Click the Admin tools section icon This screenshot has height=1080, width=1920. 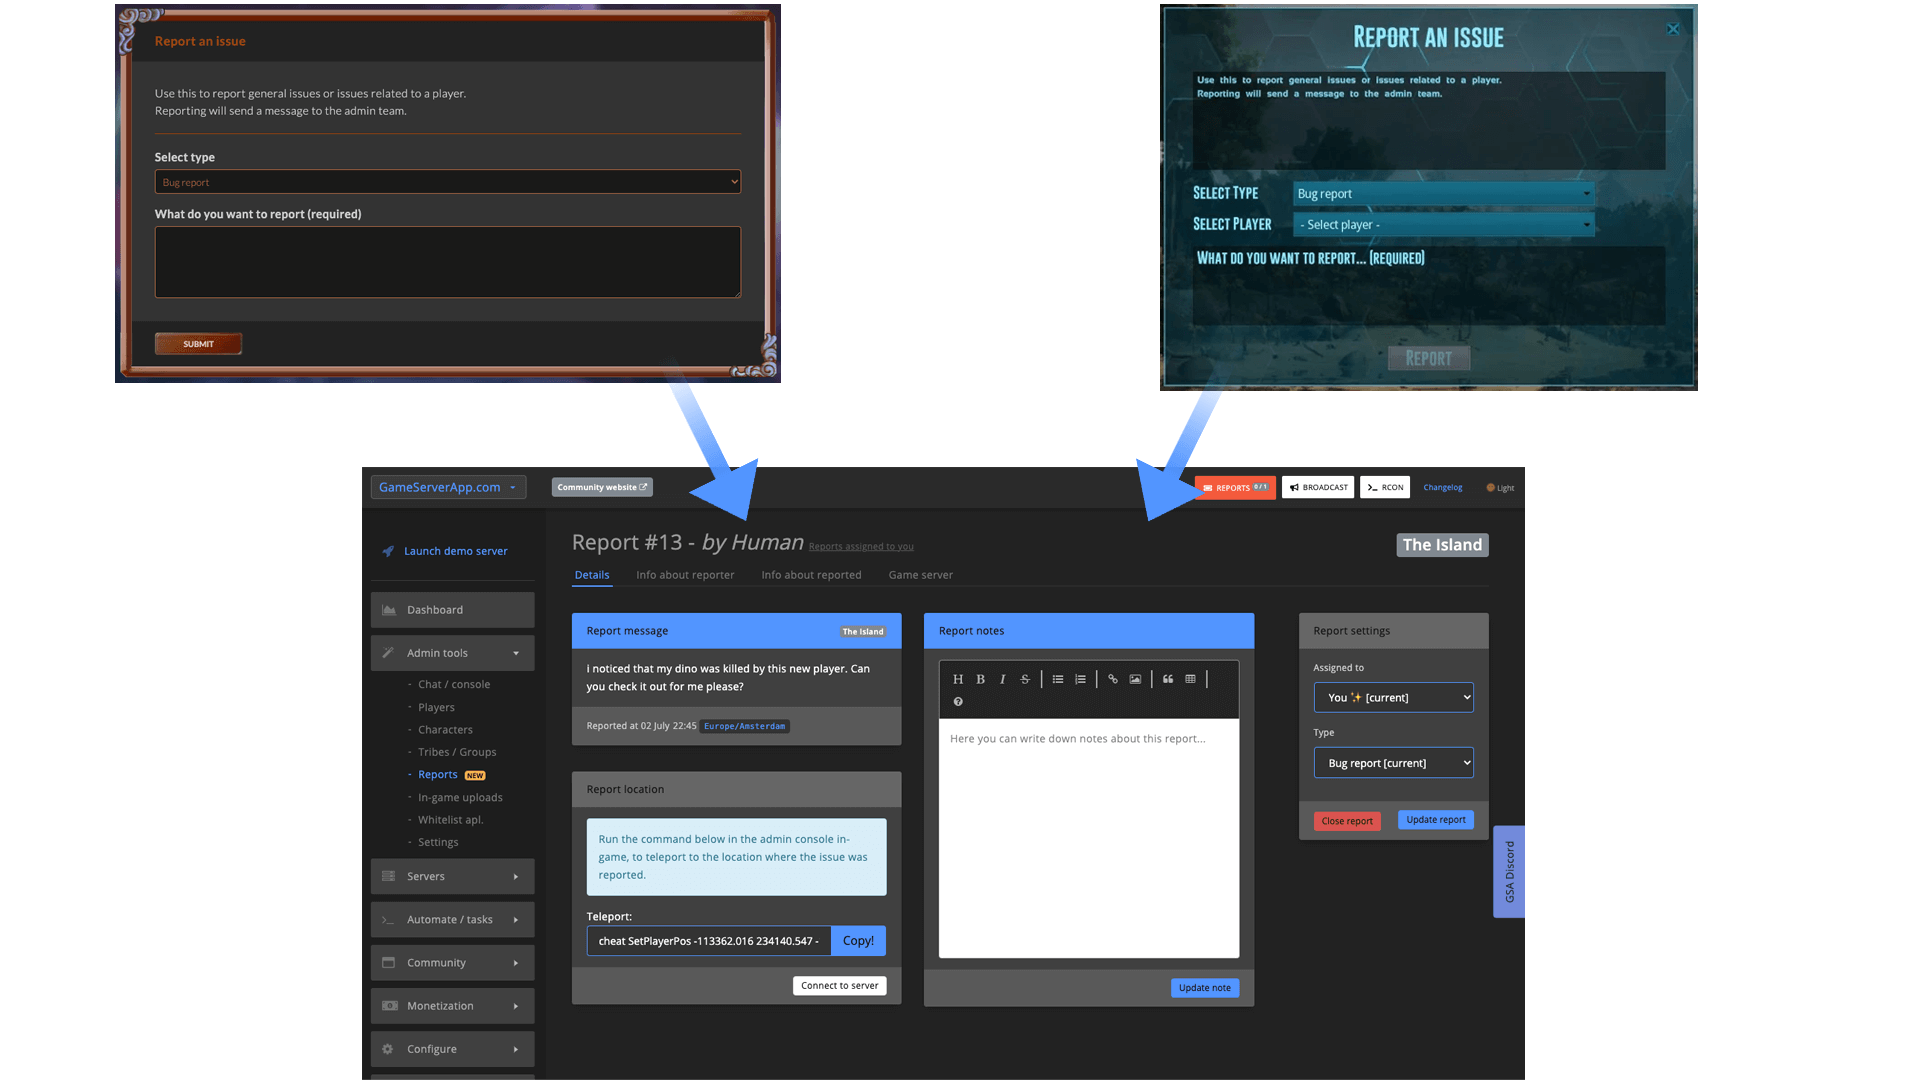click(389, 654)
